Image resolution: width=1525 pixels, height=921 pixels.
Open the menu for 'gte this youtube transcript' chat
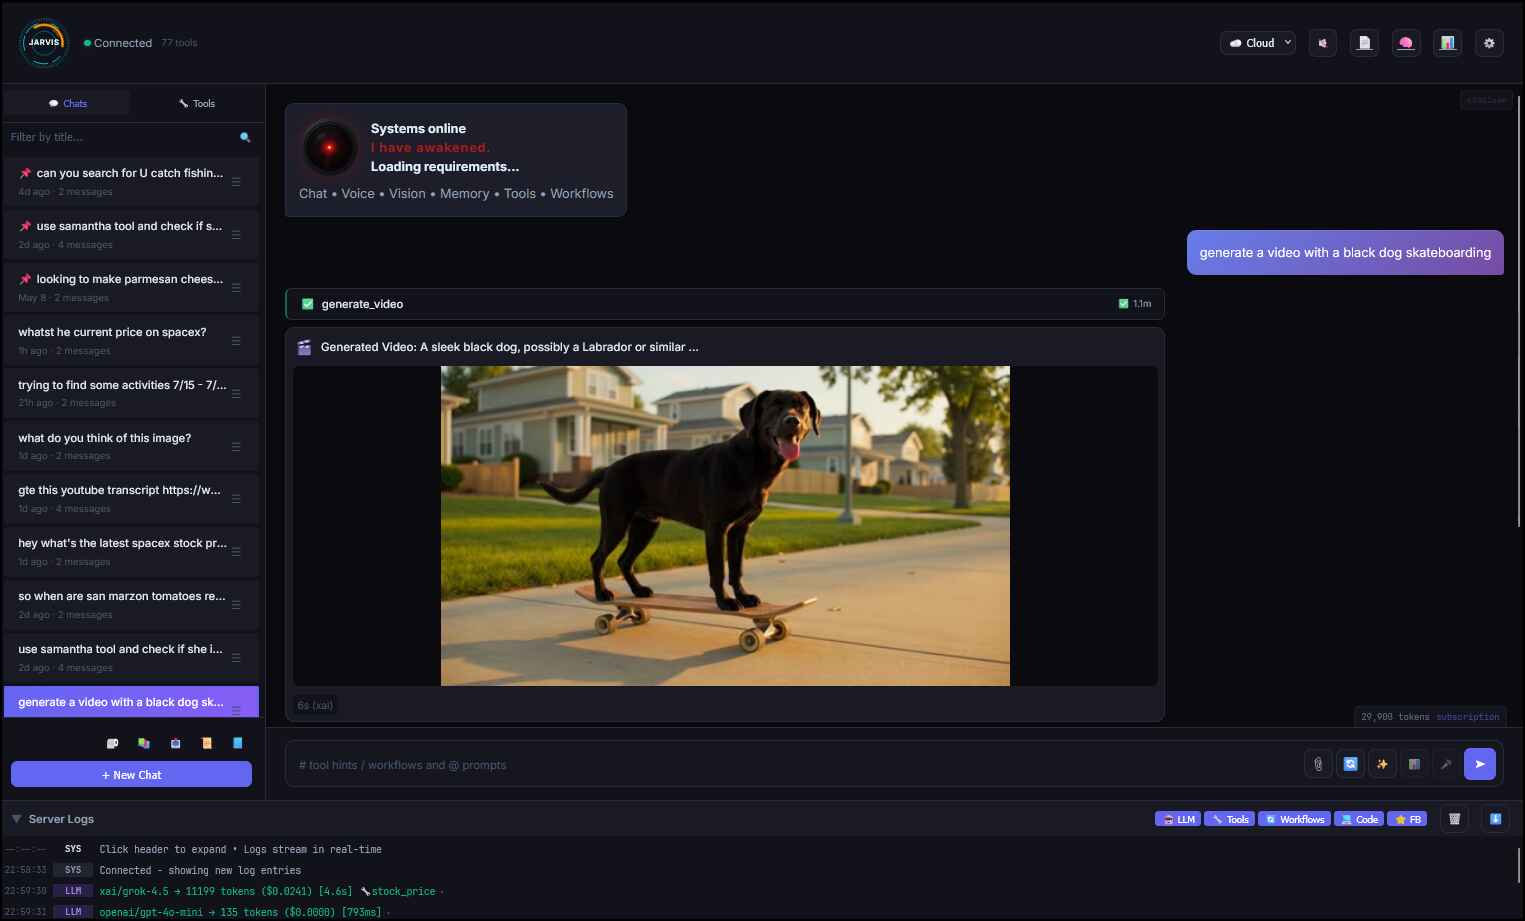pos(236,499)
